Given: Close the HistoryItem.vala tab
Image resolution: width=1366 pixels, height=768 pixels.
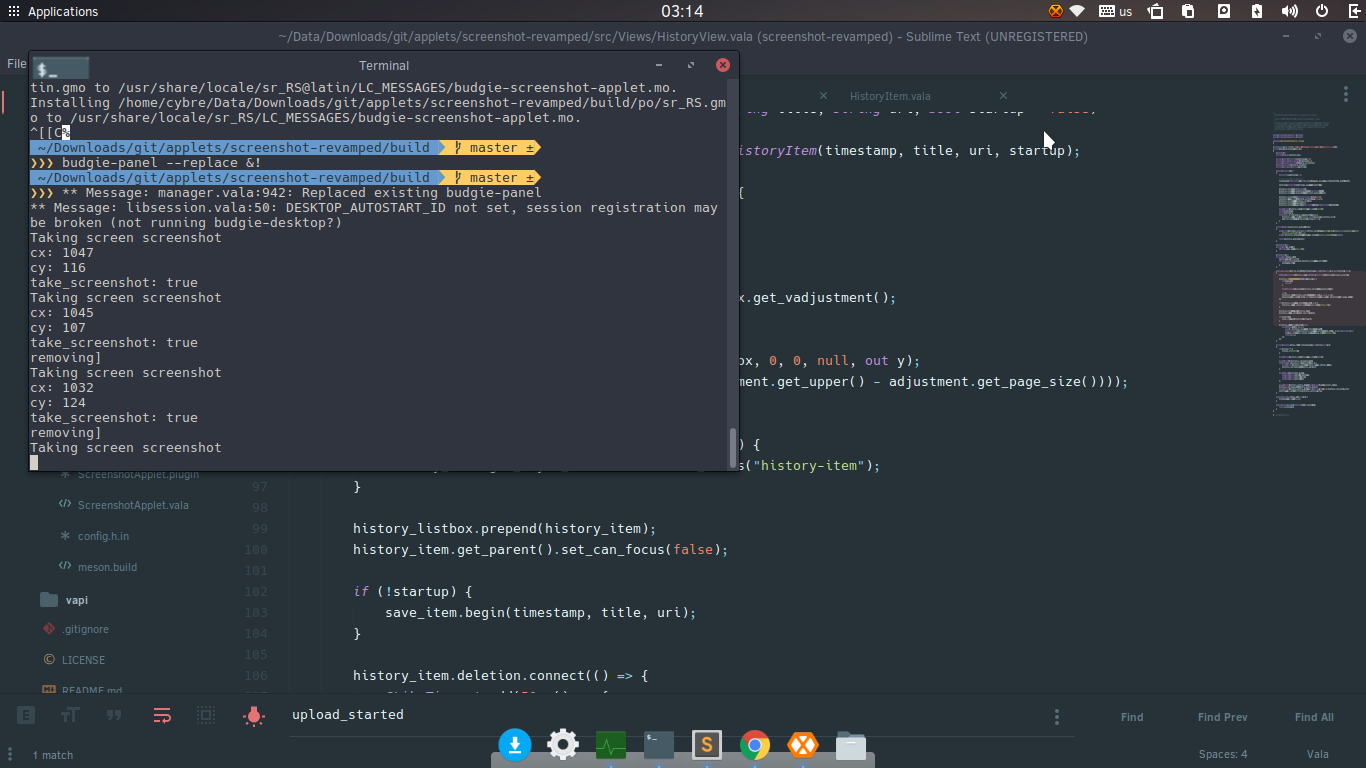Looking at the screenshot, I should click(x=1005, y=96).
